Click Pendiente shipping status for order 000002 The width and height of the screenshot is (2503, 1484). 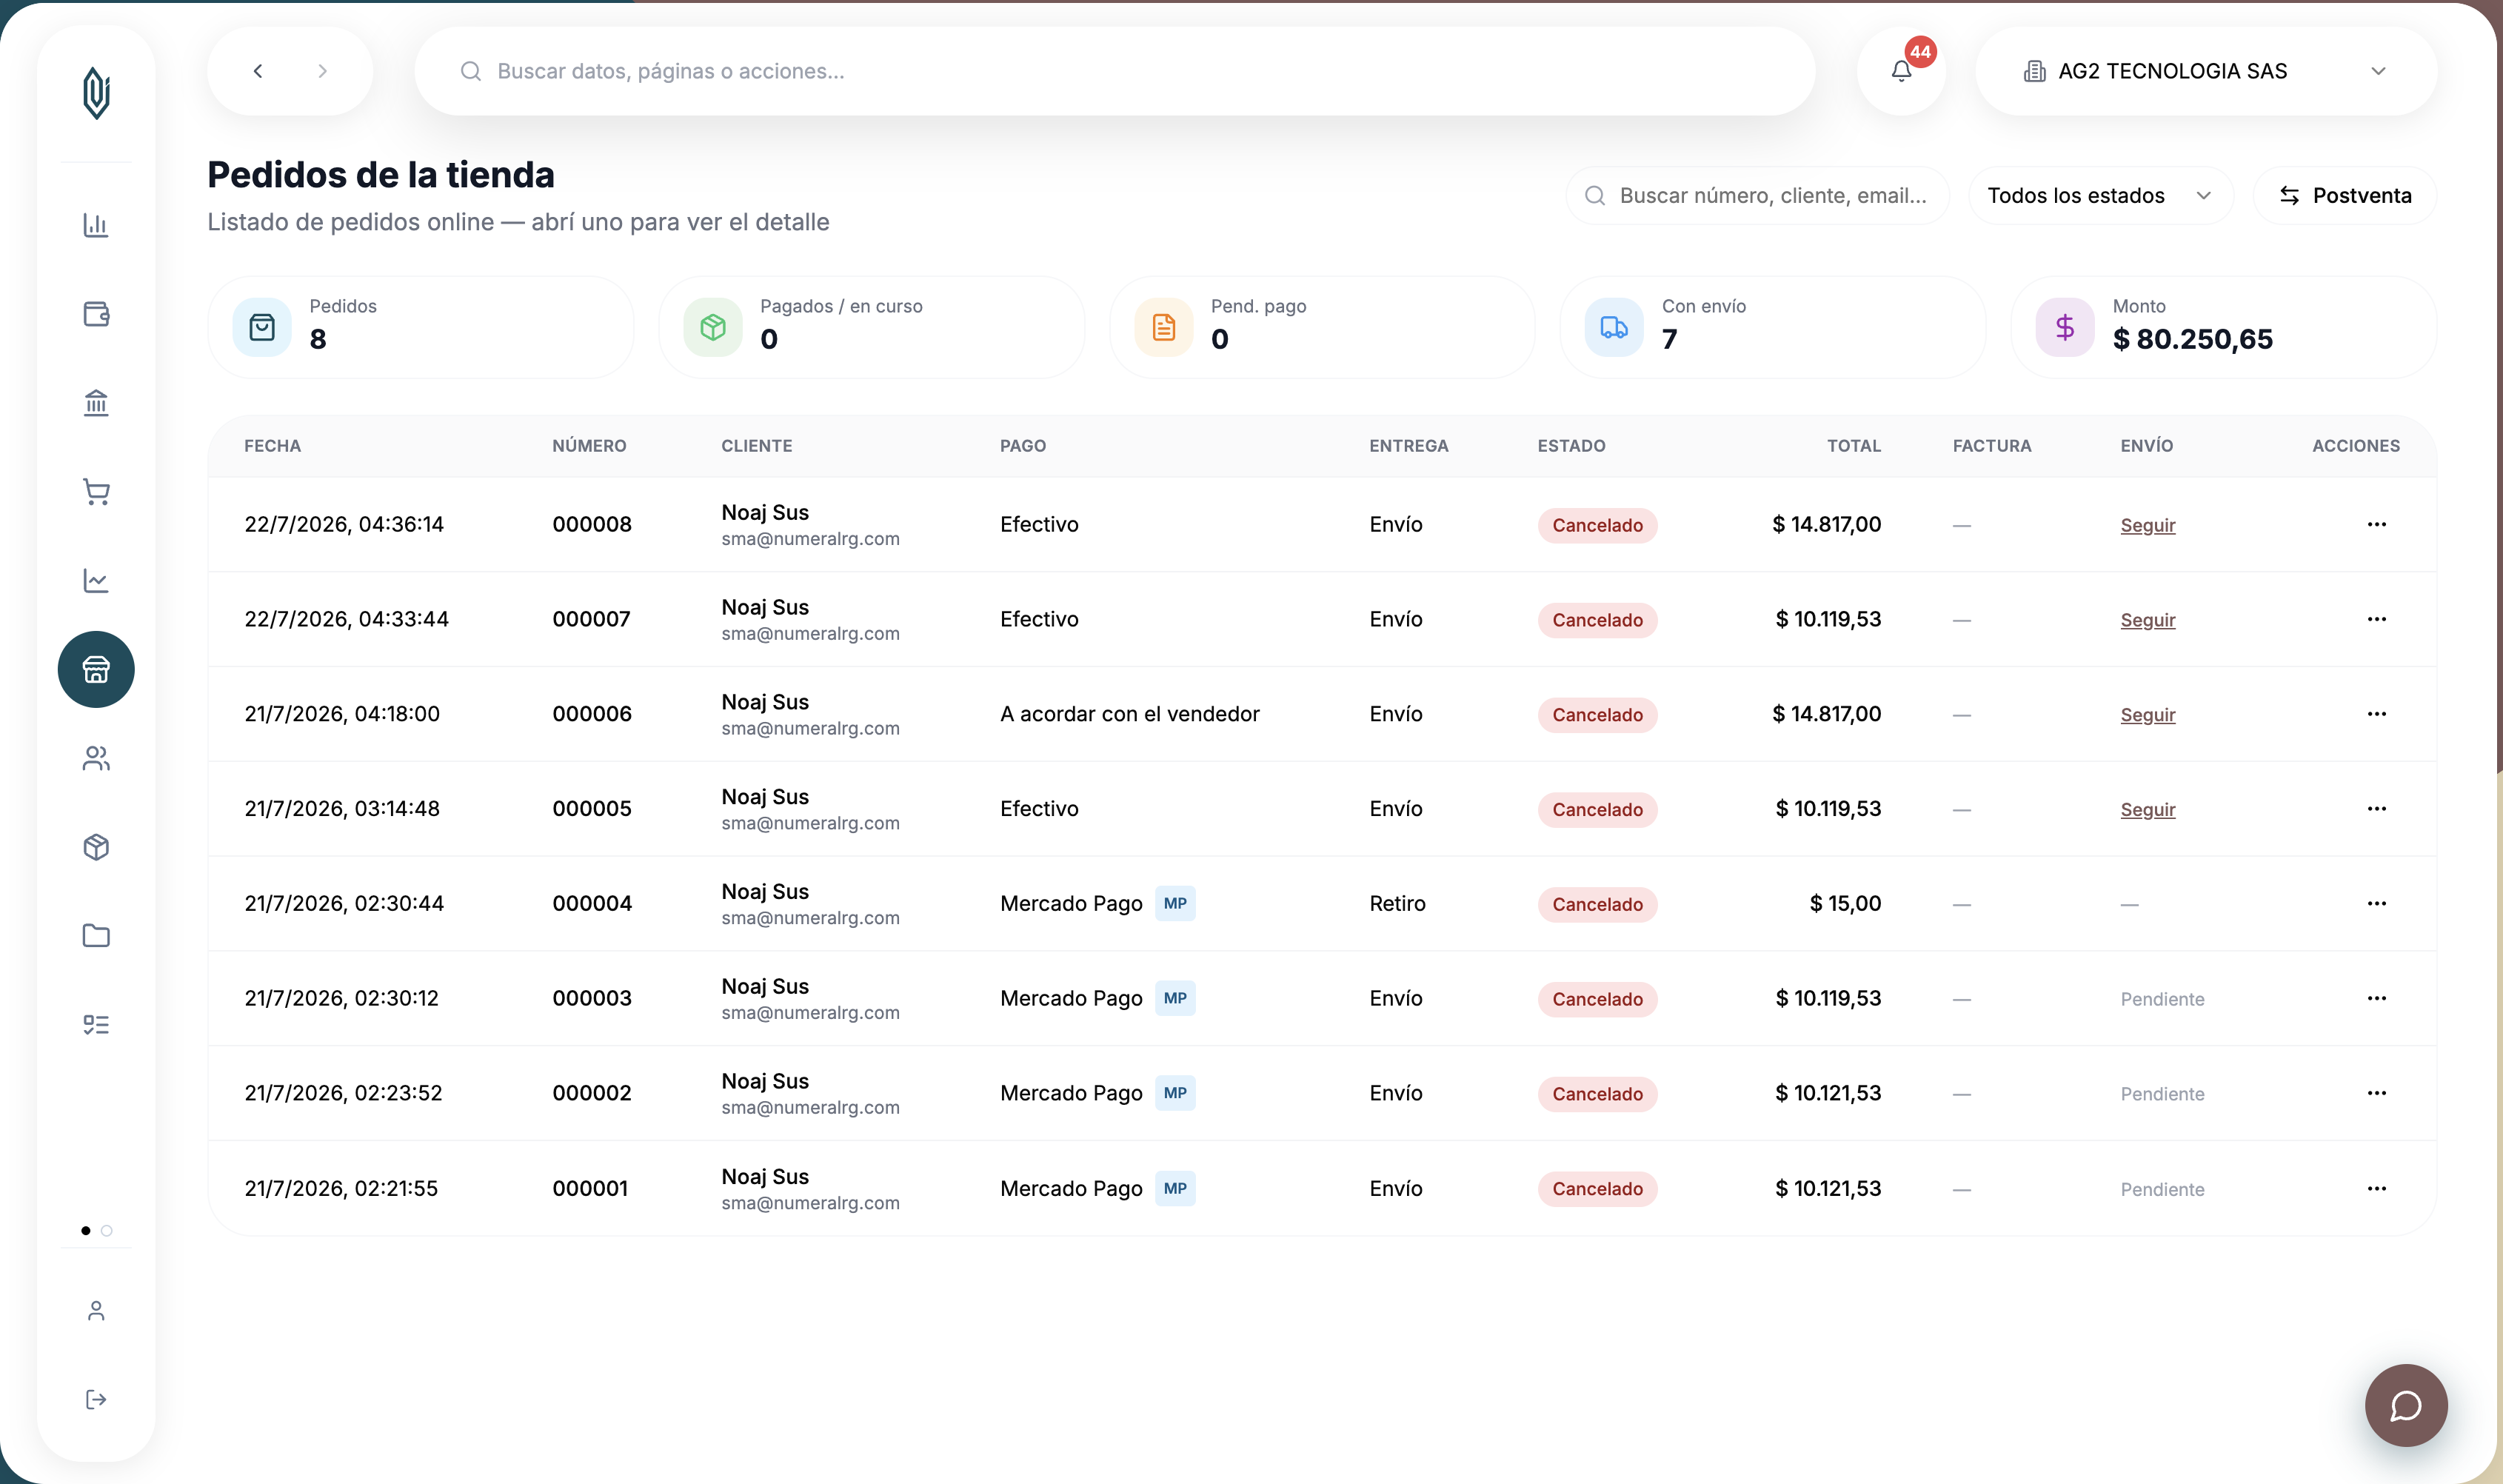(2162, 1094)
